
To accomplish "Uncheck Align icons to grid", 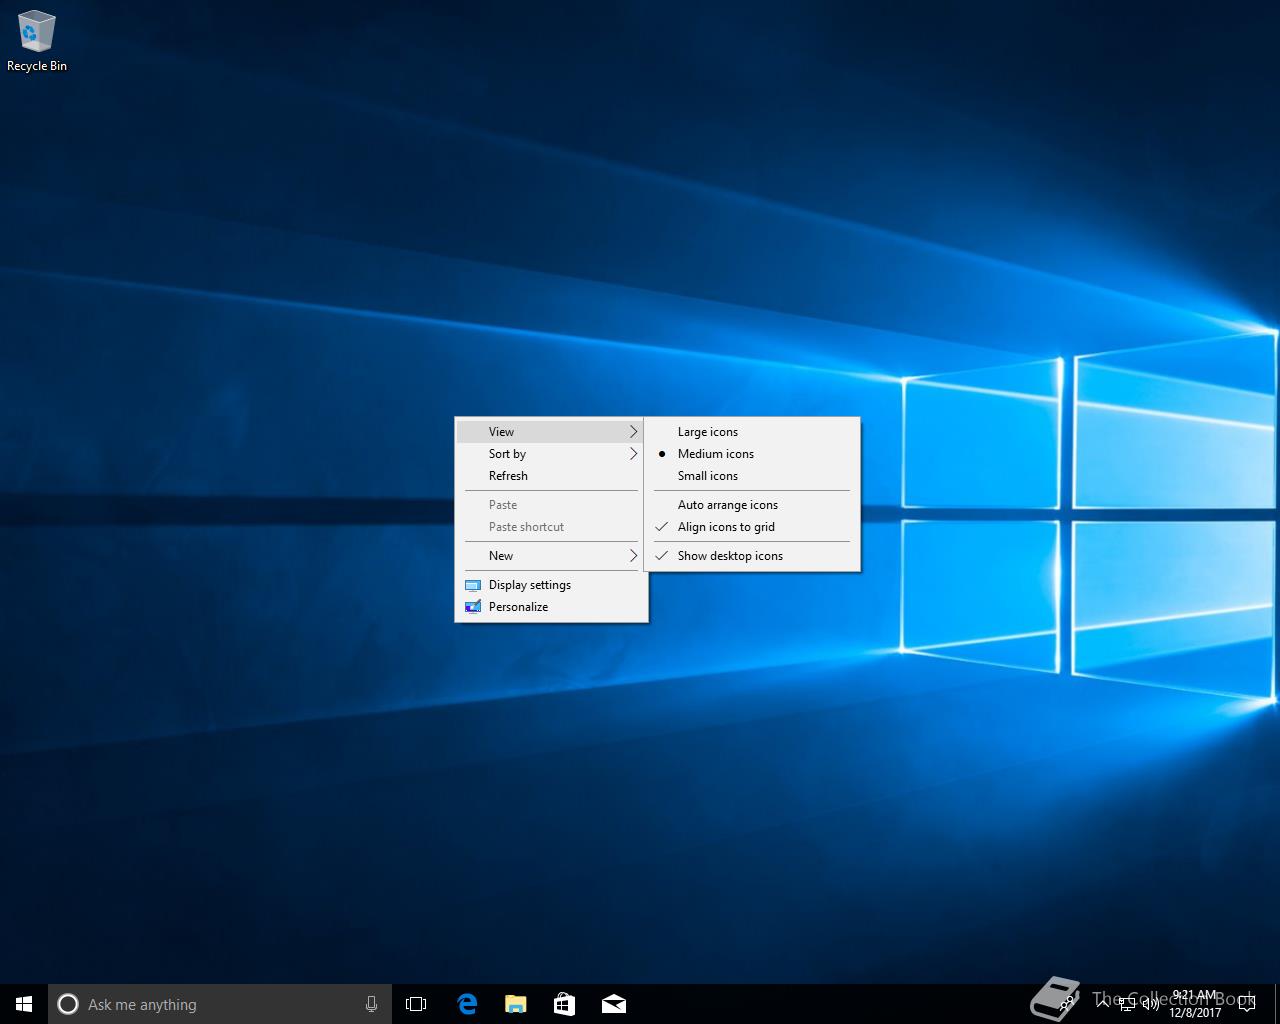I will click(726, 527).
